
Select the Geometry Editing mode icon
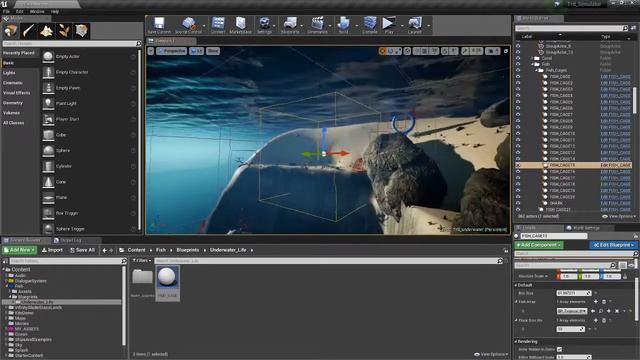(82, 31)
